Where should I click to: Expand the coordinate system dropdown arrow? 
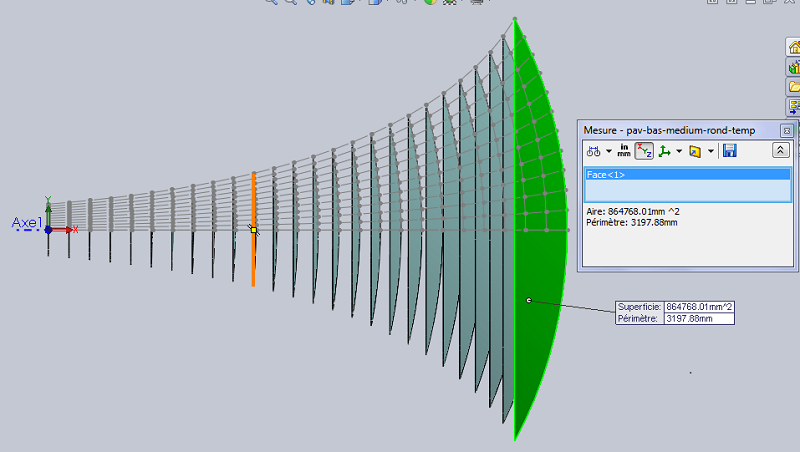pos(679,151)
